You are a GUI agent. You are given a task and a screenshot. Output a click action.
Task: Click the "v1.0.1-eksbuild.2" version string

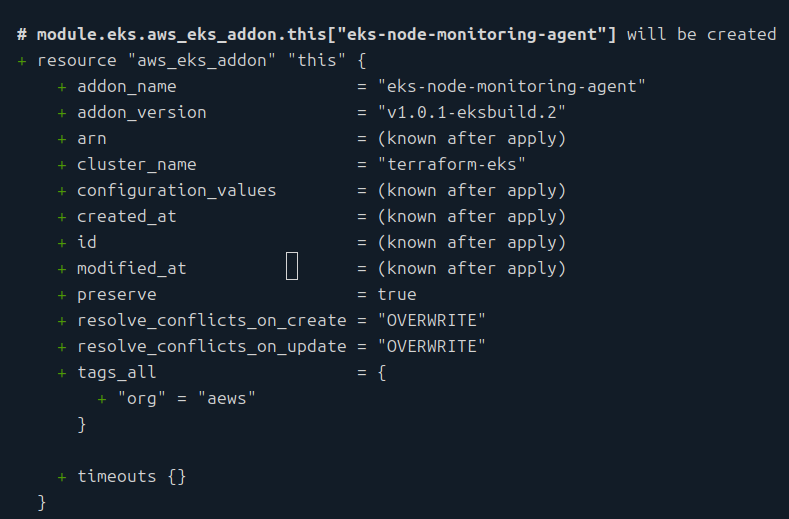(x=471, y=112)
